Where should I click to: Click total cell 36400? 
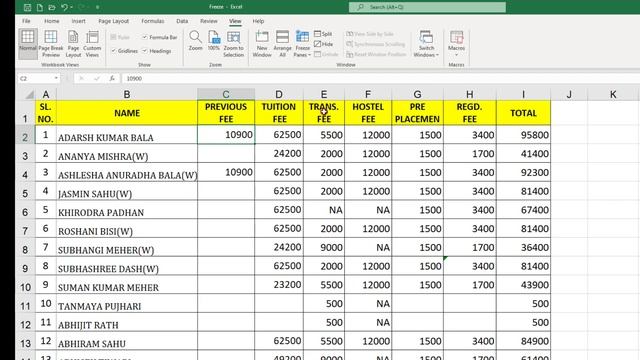523,248
